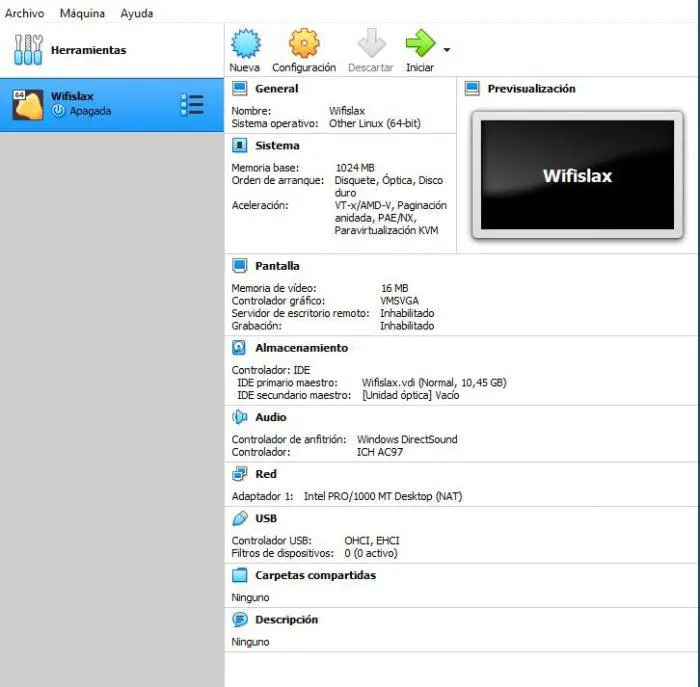700x687 pixels.
Task: Click the Herramientas tools icon
Action: click(28, 50)
